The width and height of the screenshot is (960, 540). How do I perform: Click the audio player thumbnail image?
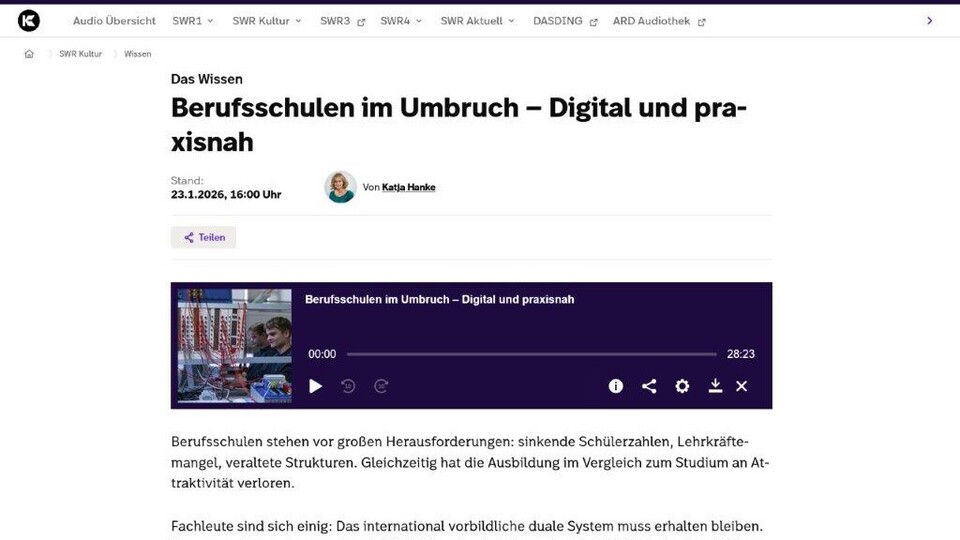pyautogui.click(x=234, y=345)
